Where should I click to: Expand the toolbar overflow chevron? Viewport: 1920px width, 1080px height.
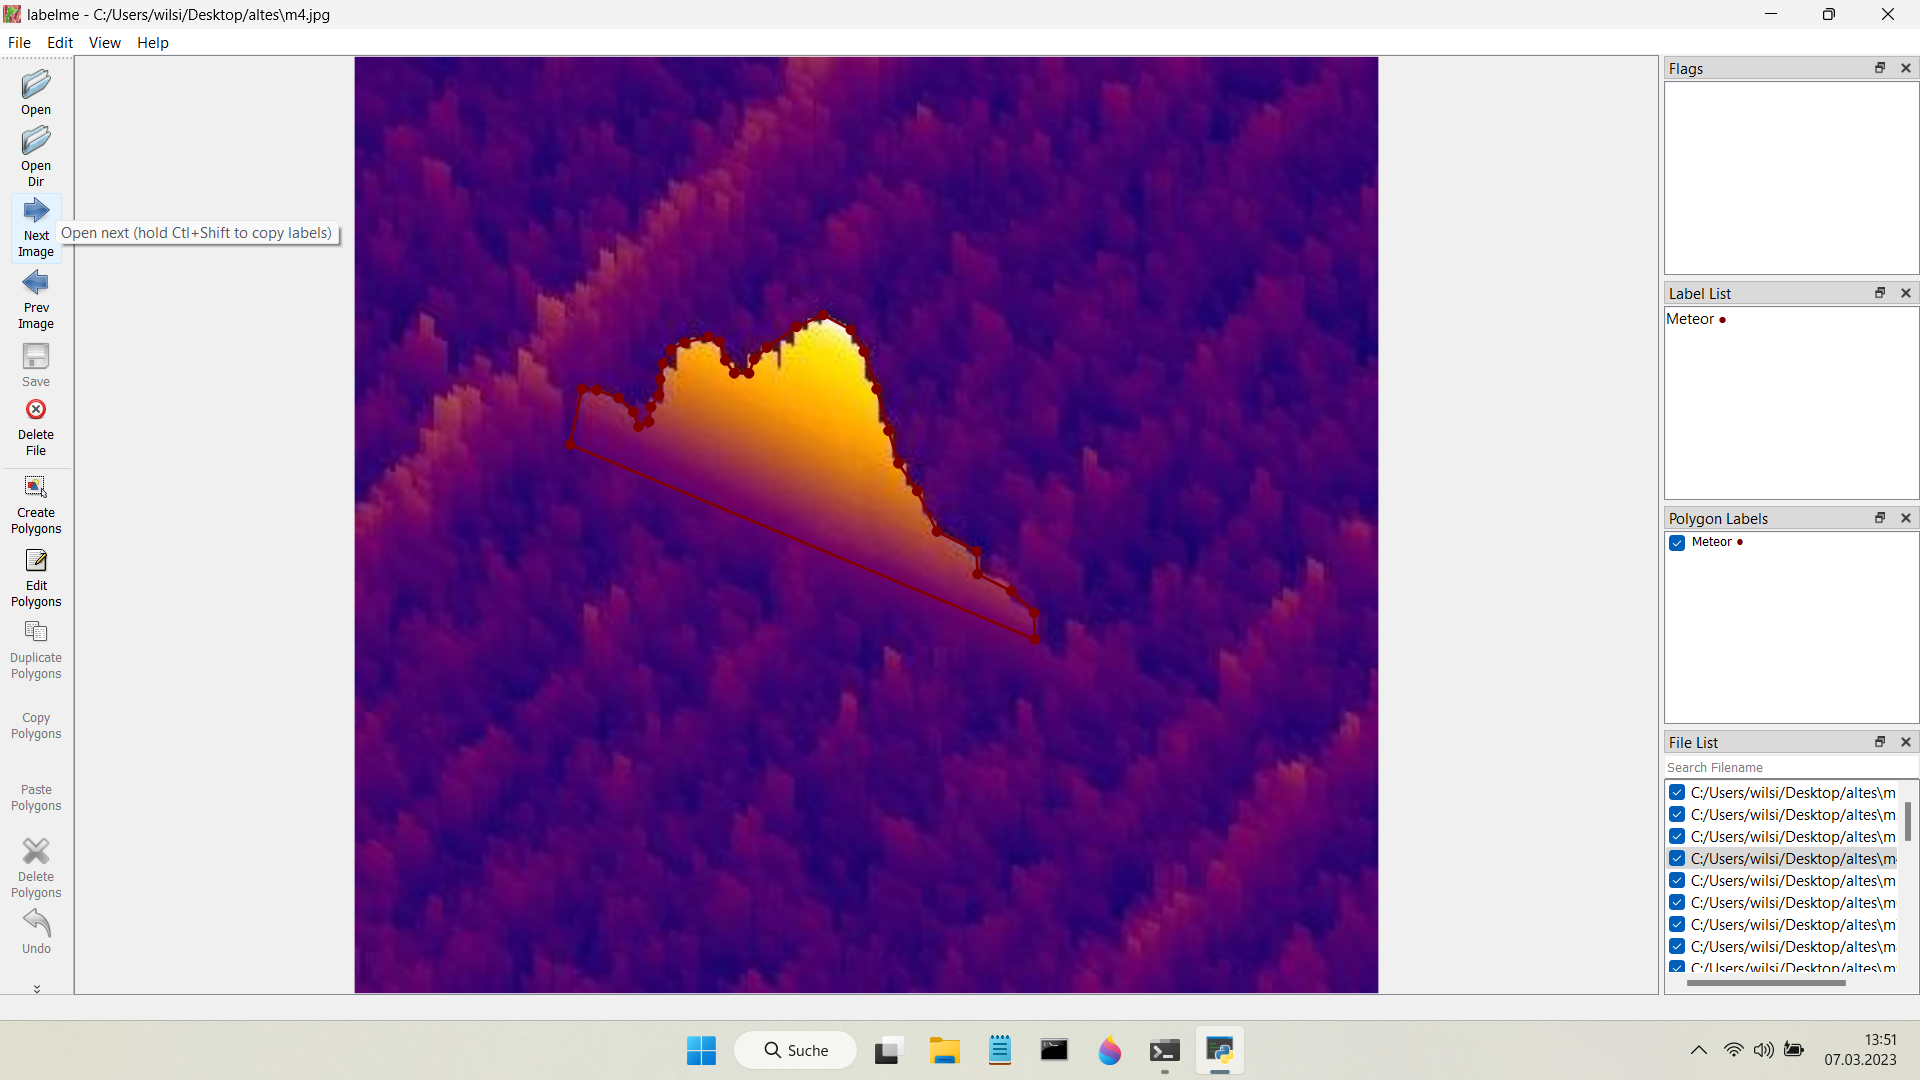(x=37, y=988)
